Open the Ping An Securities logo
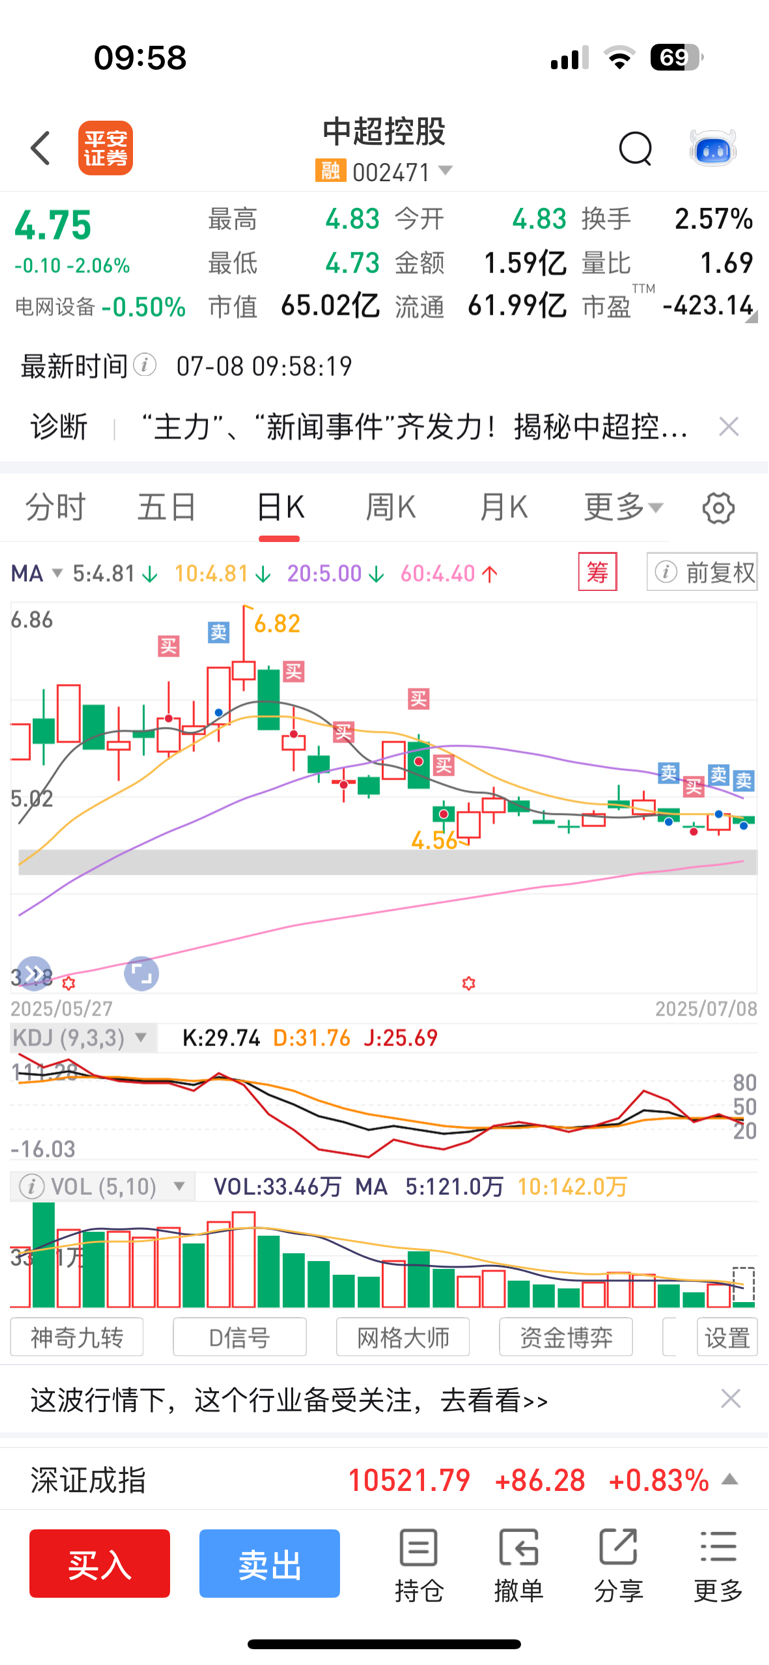This screenshot has width=769, height=1665. tap(106, 148)
